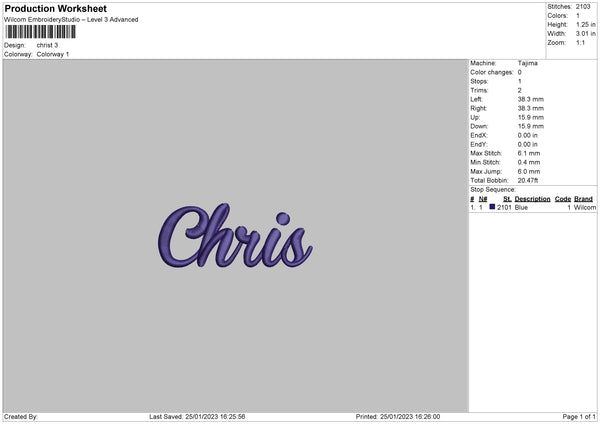Click the Min Stitch value '0.4 mm'
Screen dimensions: 600x424
[x=529, y=162]
